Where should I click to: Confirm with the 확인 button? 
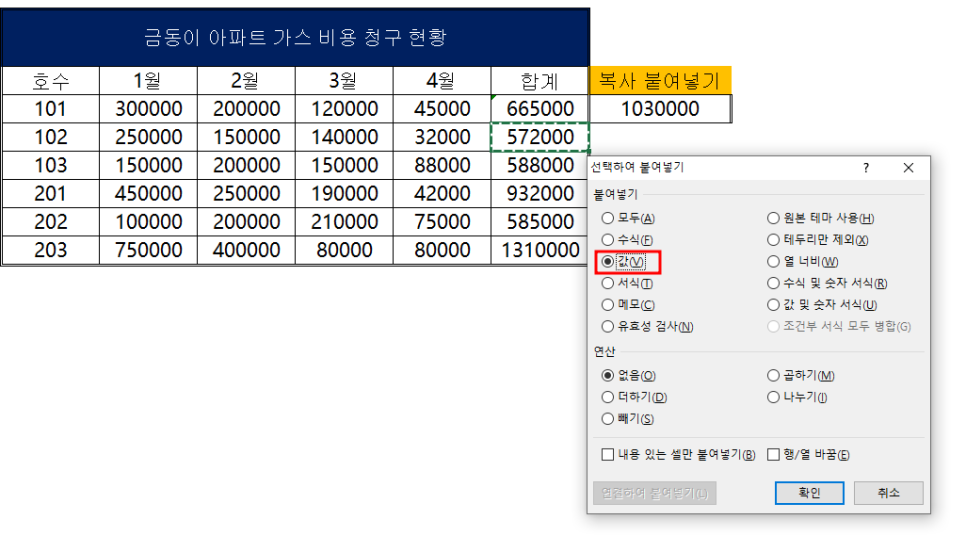pos(809,493)
